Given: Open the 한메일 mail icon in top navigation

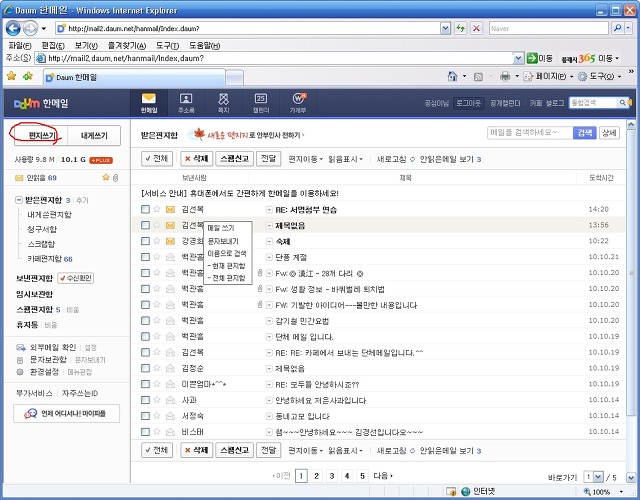Looking at the screenshot, I should (x=149, y=102).
